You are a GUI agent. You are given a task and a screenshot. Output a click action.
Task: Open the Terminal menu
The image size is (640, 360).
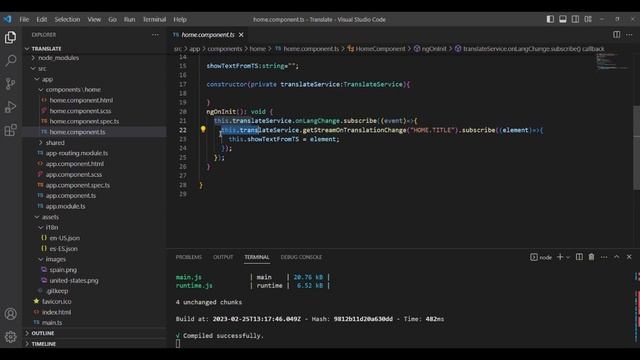154,19
